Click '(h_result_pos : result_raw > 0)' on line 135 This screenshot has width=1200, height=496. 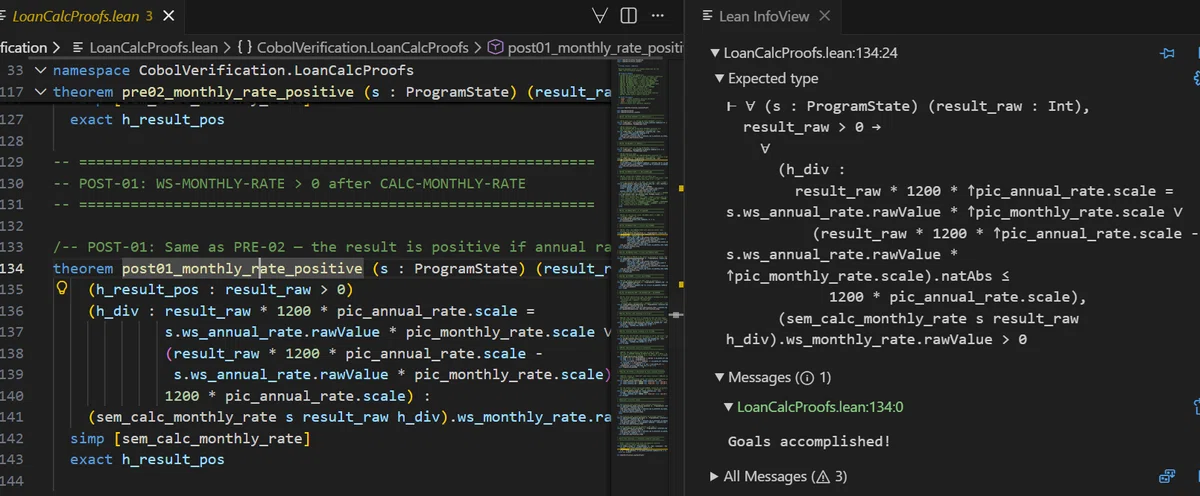(x=220, y=289)
